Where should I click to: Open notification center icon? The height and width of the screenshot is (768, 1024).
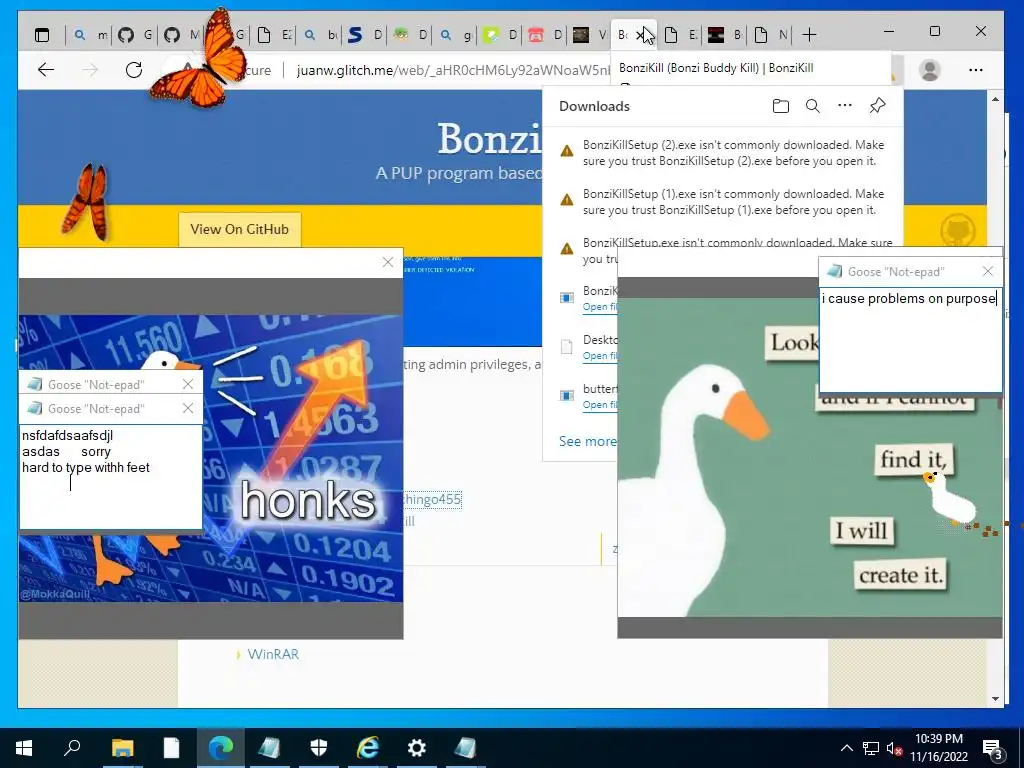[993, 749]
